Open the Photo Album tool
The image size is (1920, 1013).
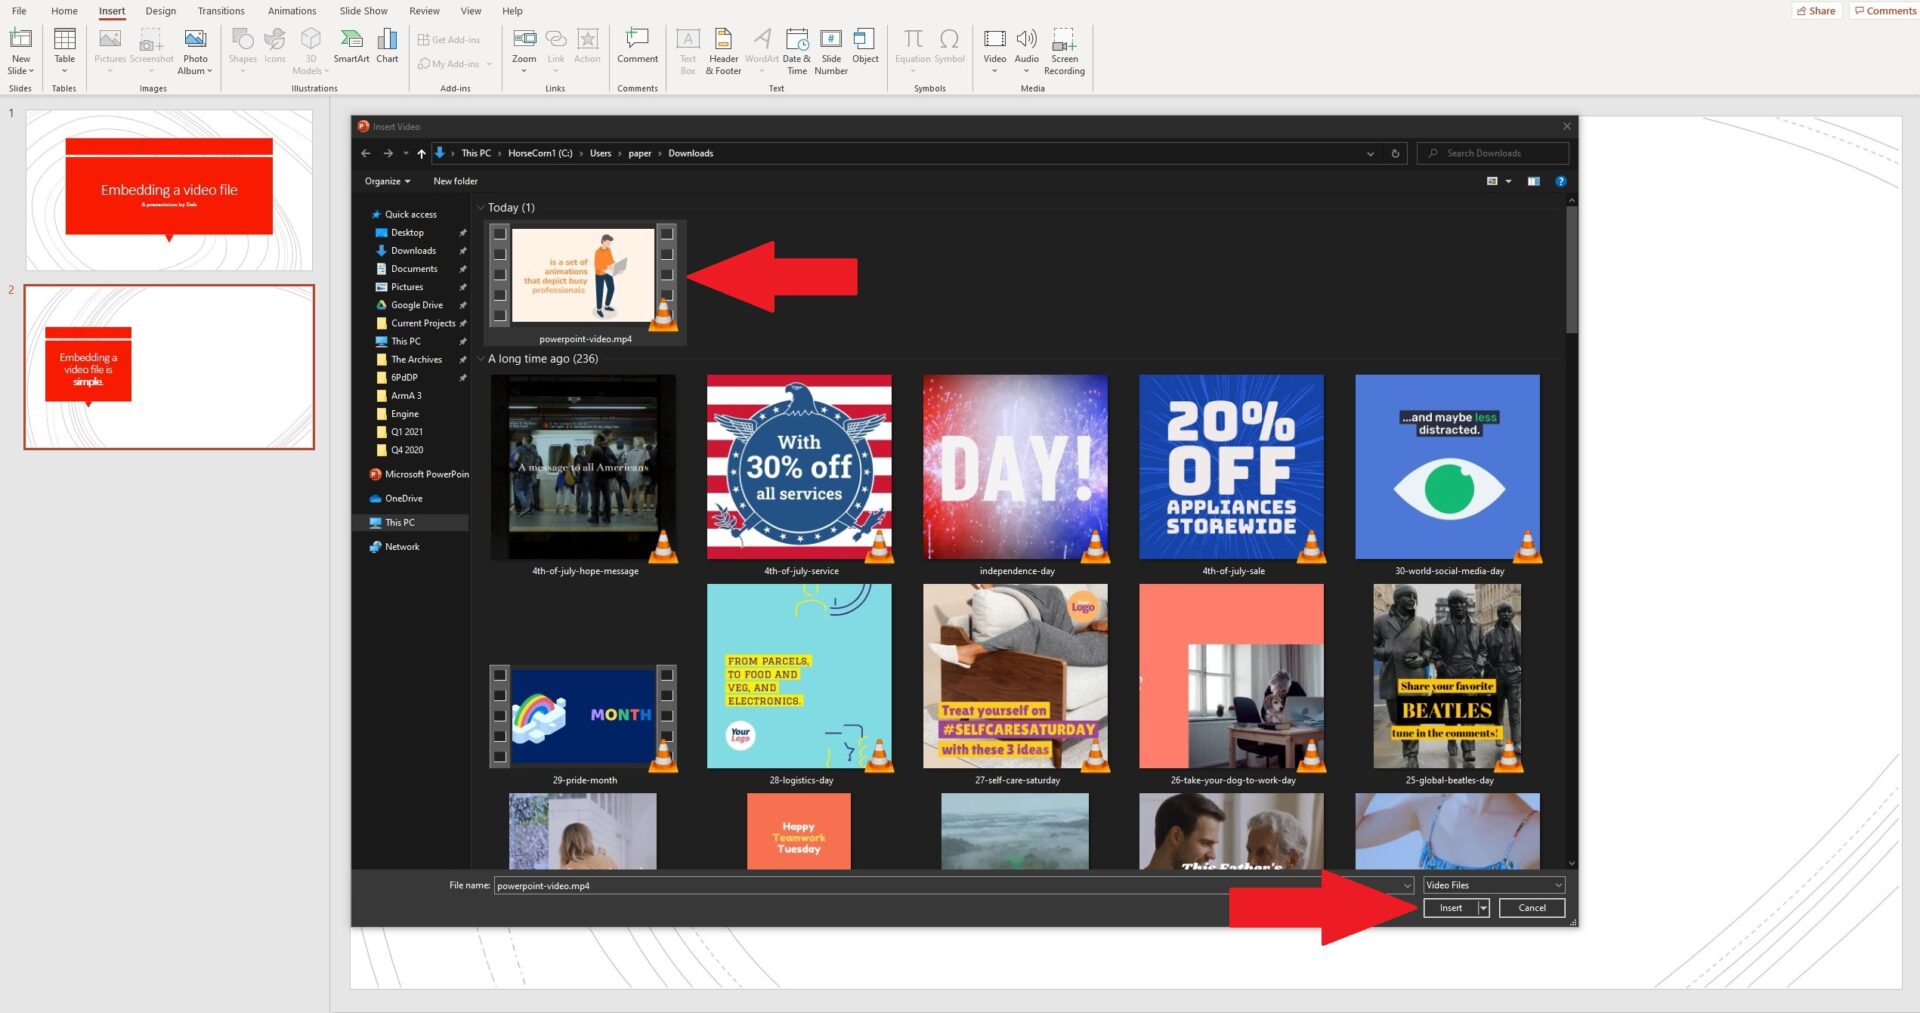click(195, 50)
